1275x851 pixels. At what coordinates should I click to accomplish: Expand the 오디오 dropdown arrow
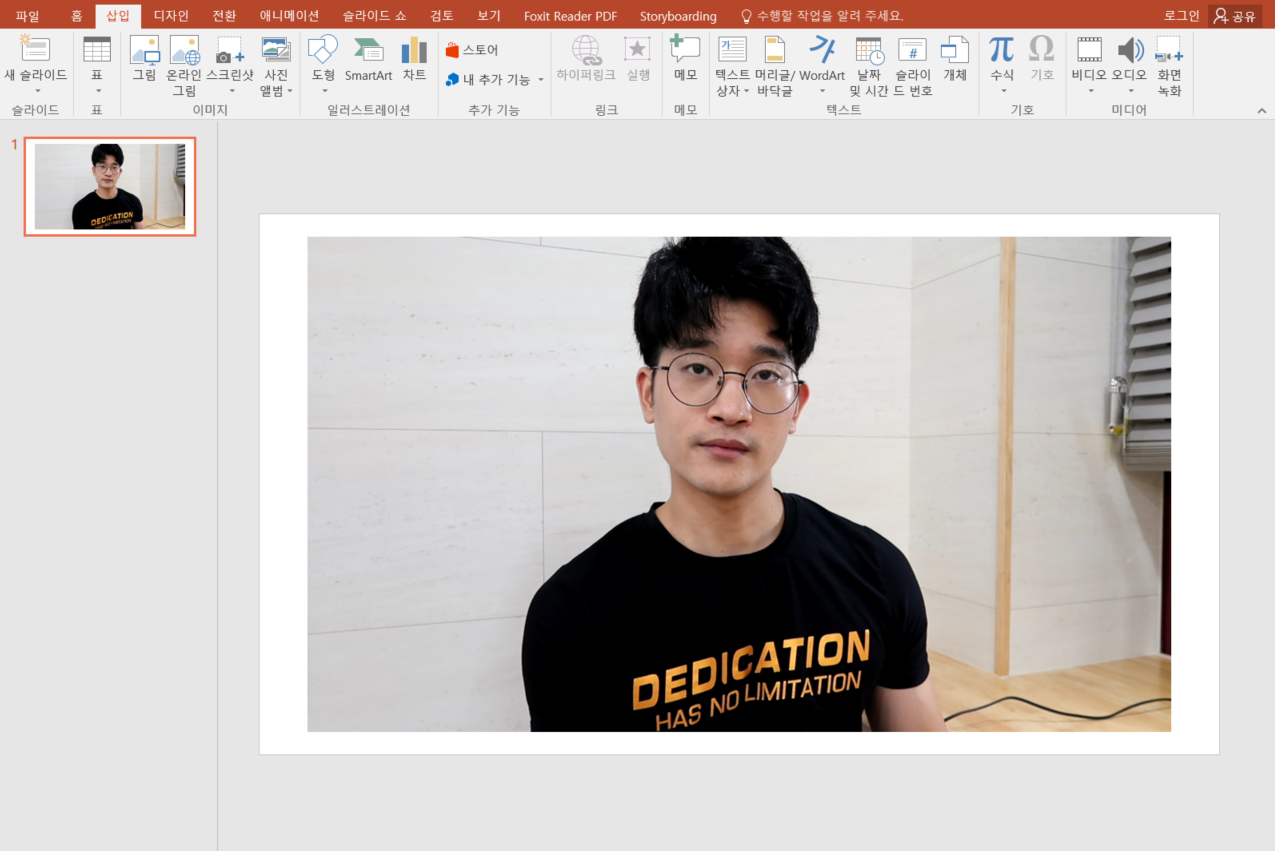tap(1130, 92)
